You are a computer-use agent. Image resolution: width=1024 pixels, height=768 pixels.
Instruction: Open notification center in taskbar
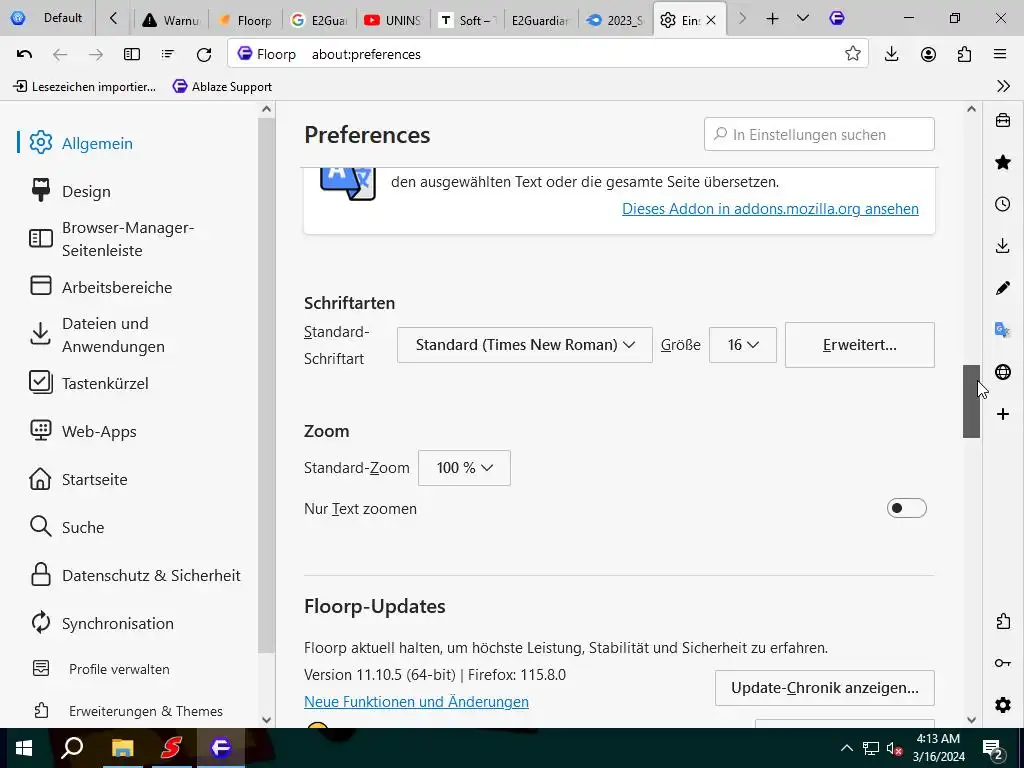click(993, 748)
